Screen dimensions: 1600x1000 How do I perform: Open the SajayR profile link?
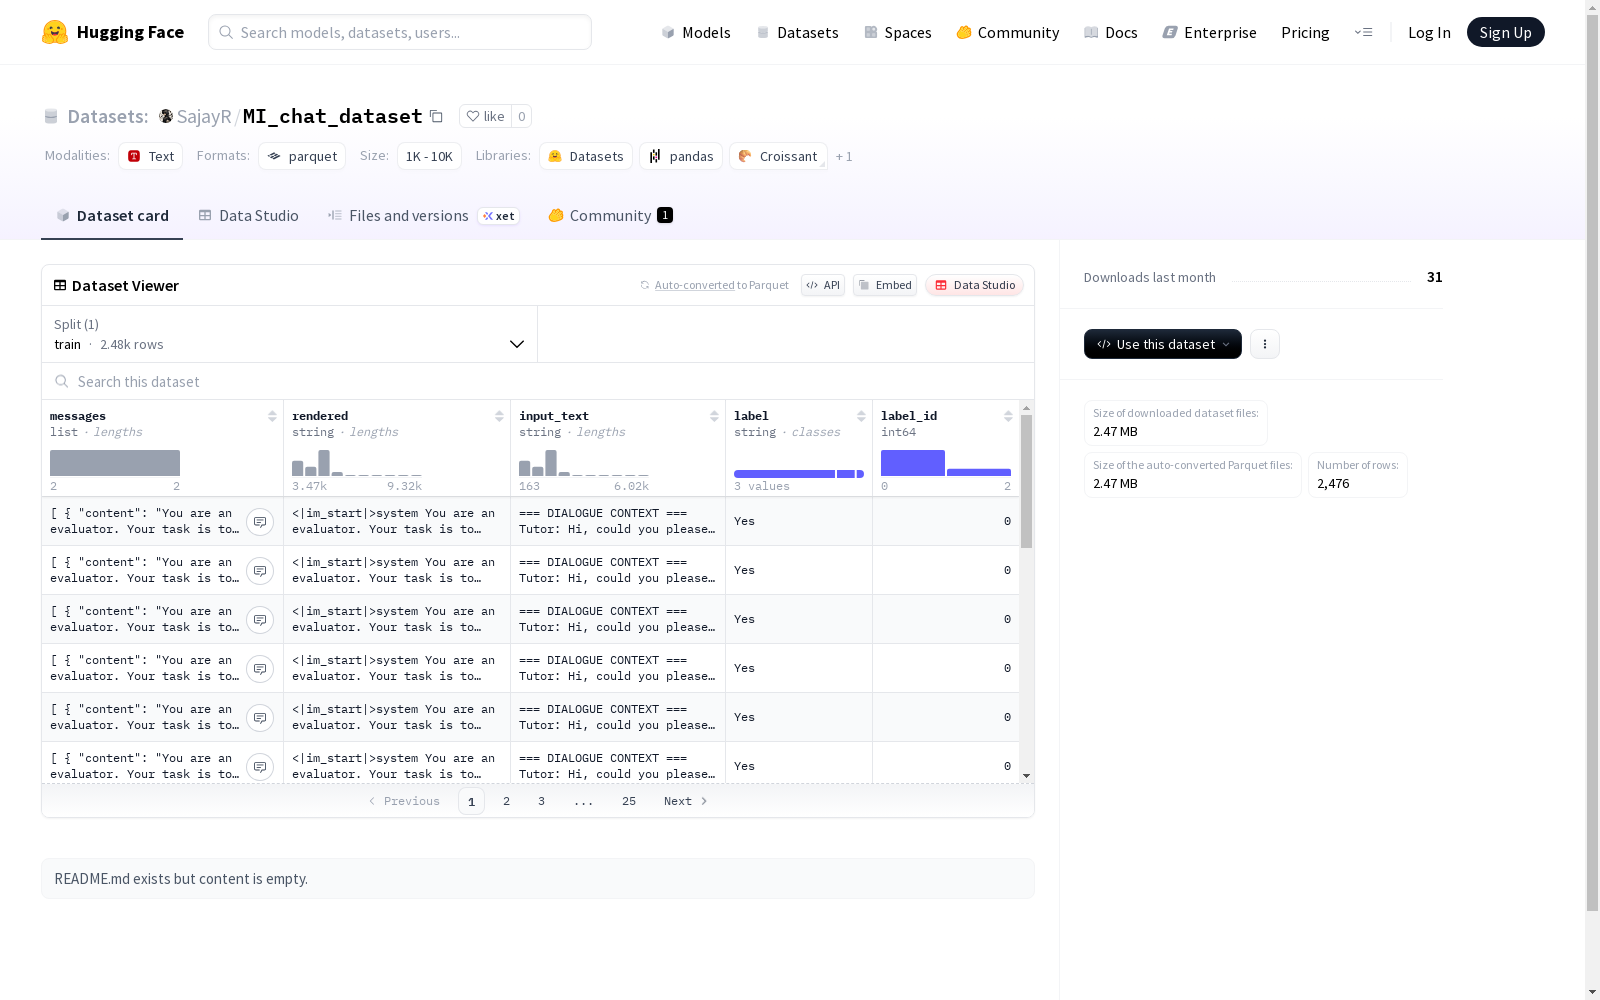pos(204,116)
